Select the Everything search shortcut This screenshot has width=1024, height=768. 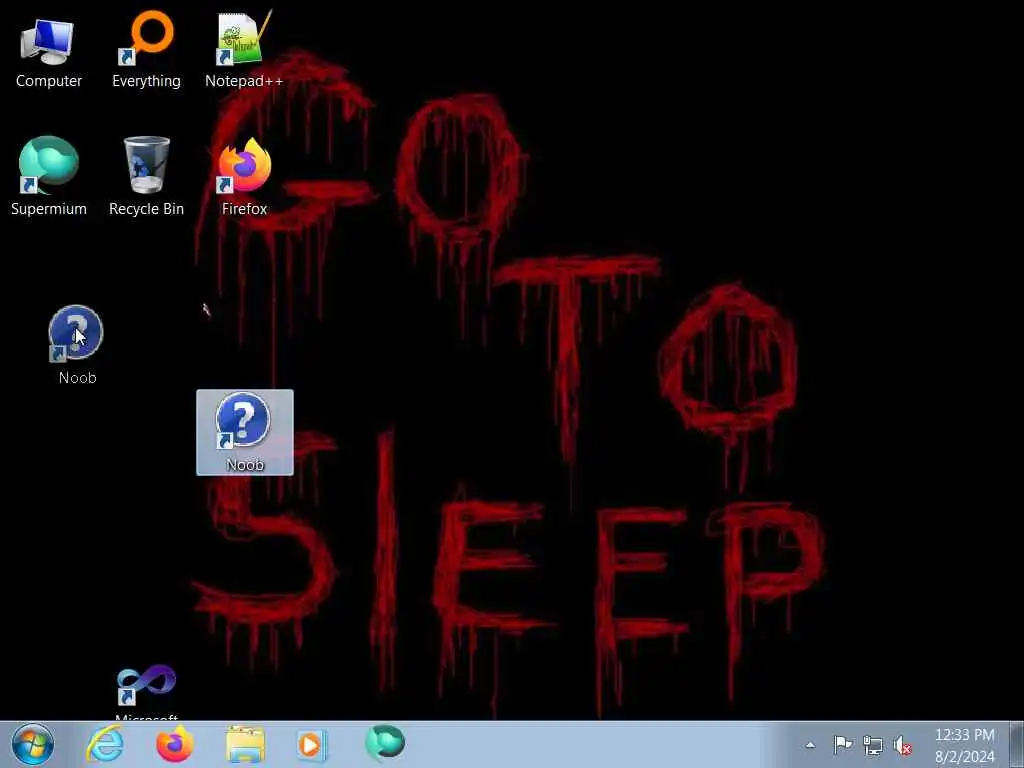[x=146, y=51]
